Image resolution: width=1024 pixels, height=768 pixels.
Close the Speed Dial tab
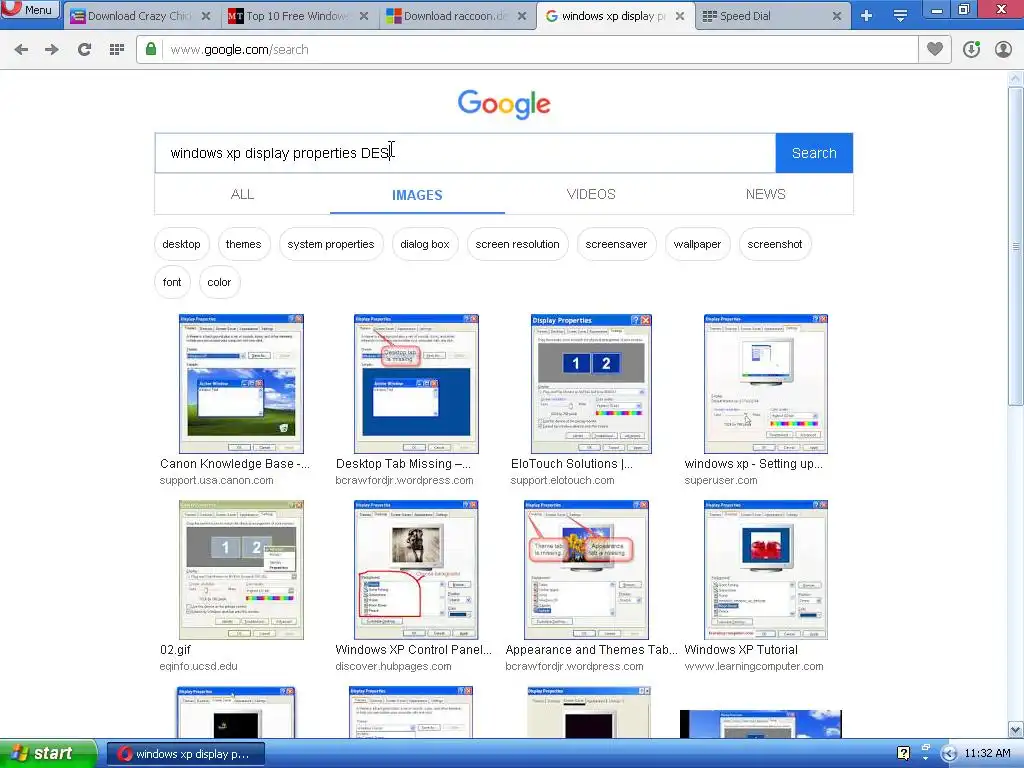(837, 16)
